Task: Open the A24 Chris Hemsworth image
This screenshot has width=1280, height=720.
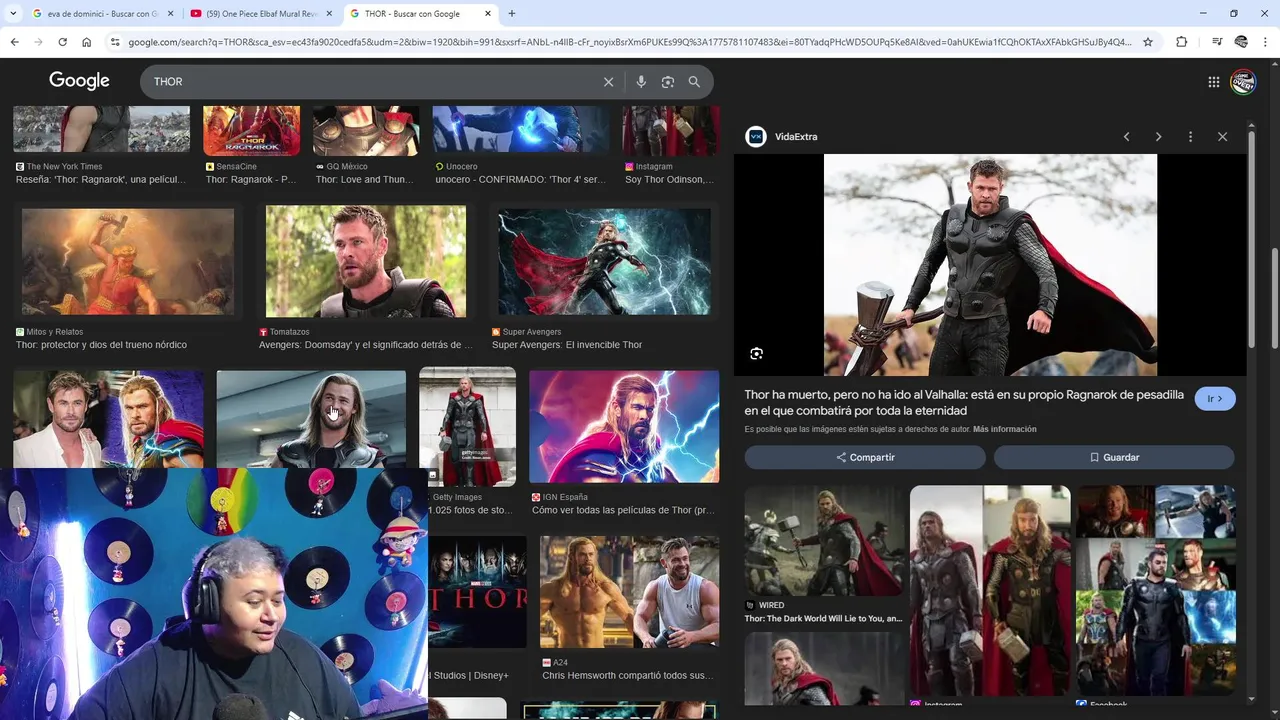Action: click(x=629, y=592)
